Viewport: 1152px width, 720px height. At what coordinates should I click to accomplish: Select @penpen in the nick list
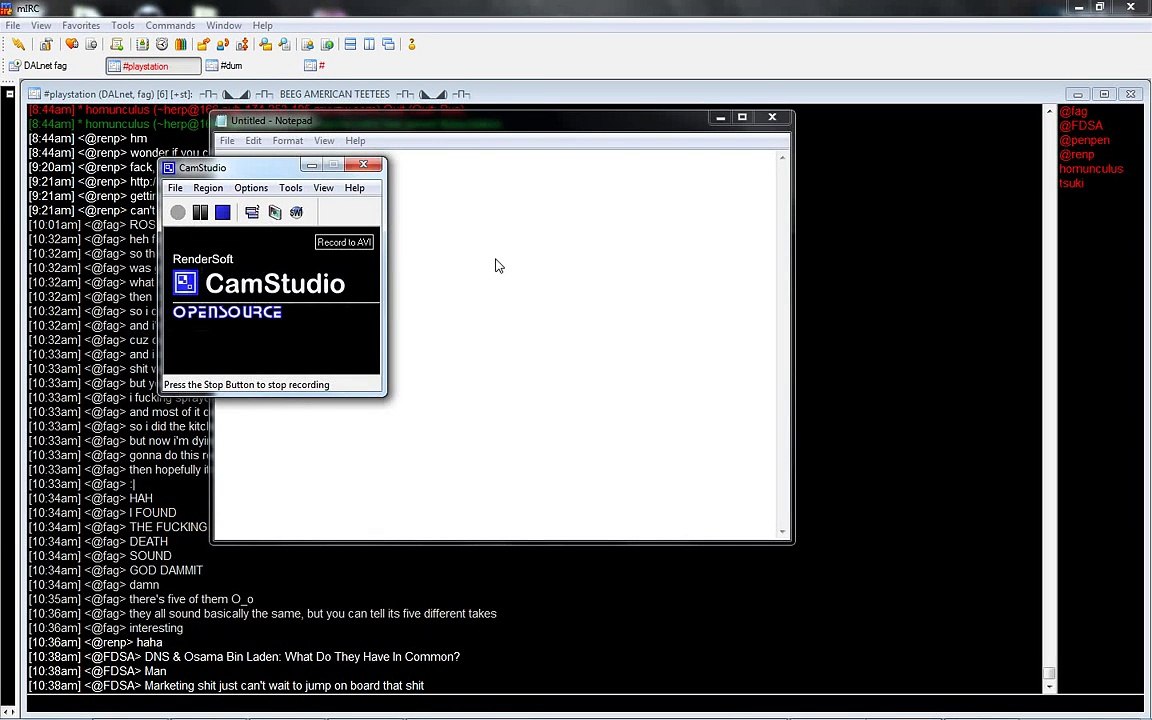click(1084, 140)
